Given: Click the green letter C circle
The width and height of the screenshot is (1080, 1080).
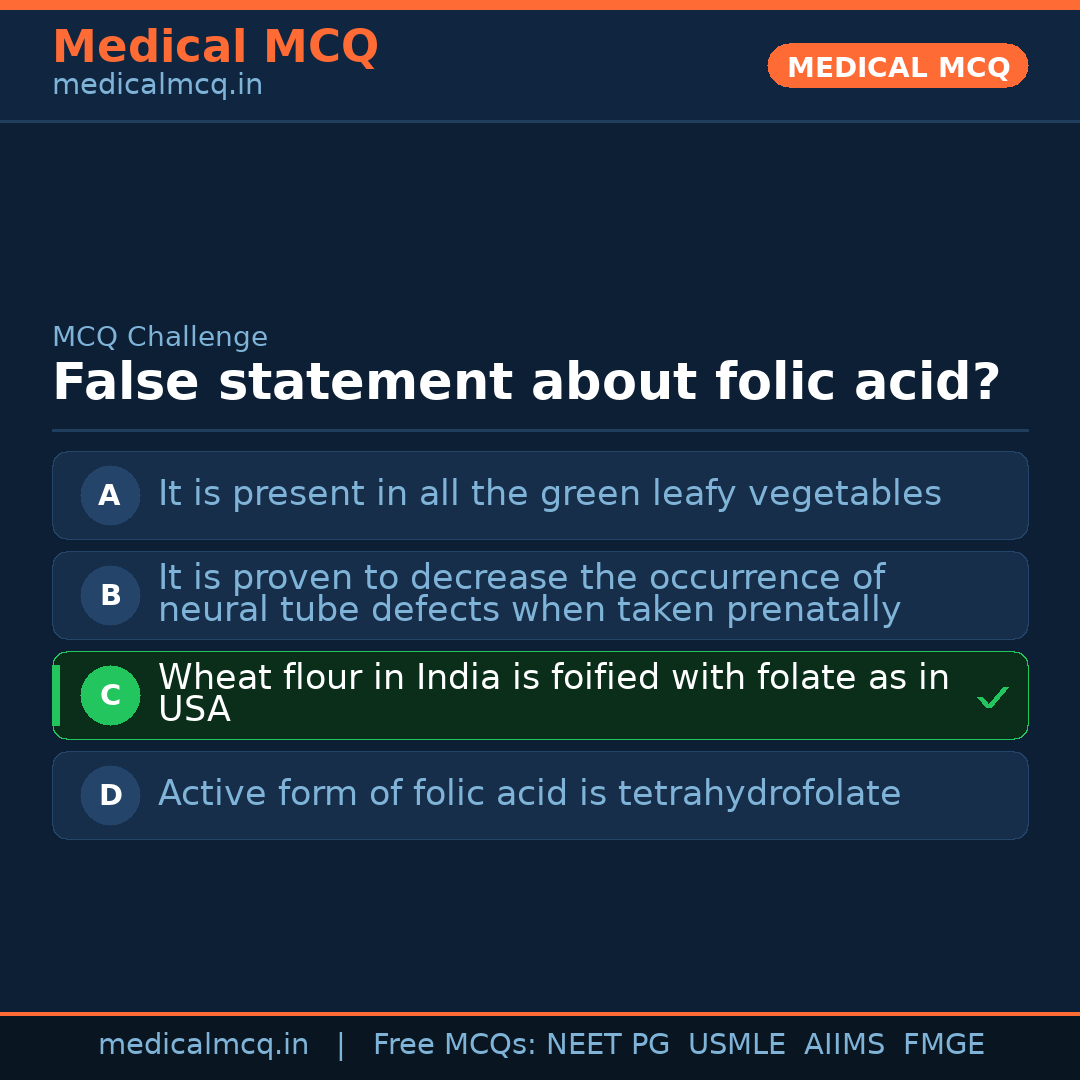Looking at the screenshot, I should point(110,695).
